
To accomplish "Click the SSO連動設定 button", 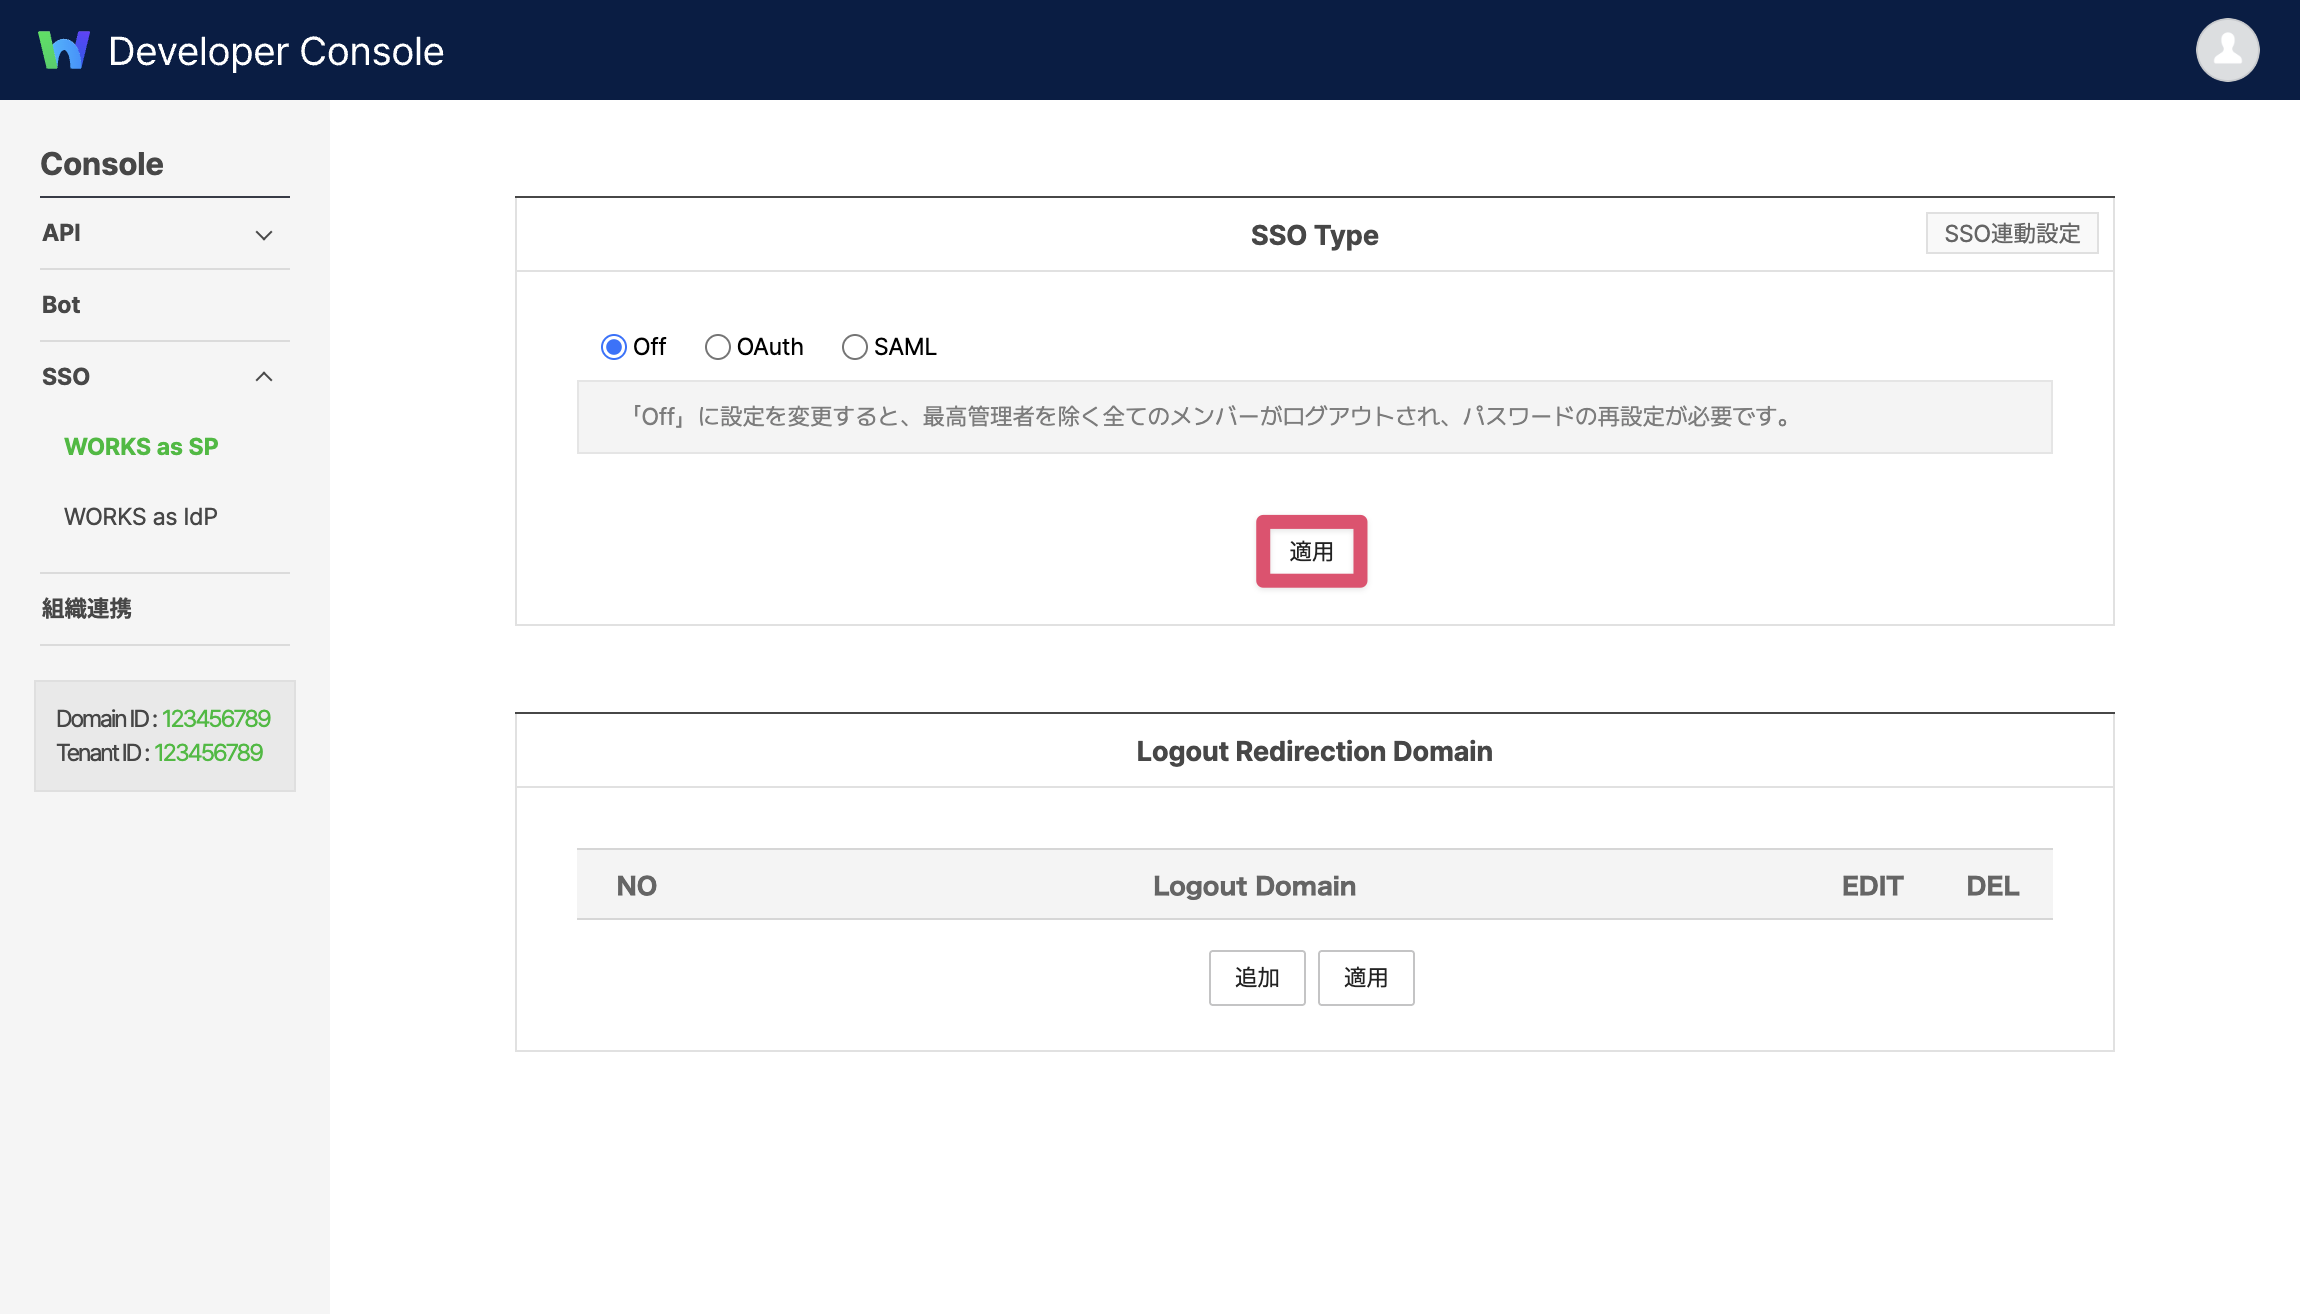I will click(2012, 233).
